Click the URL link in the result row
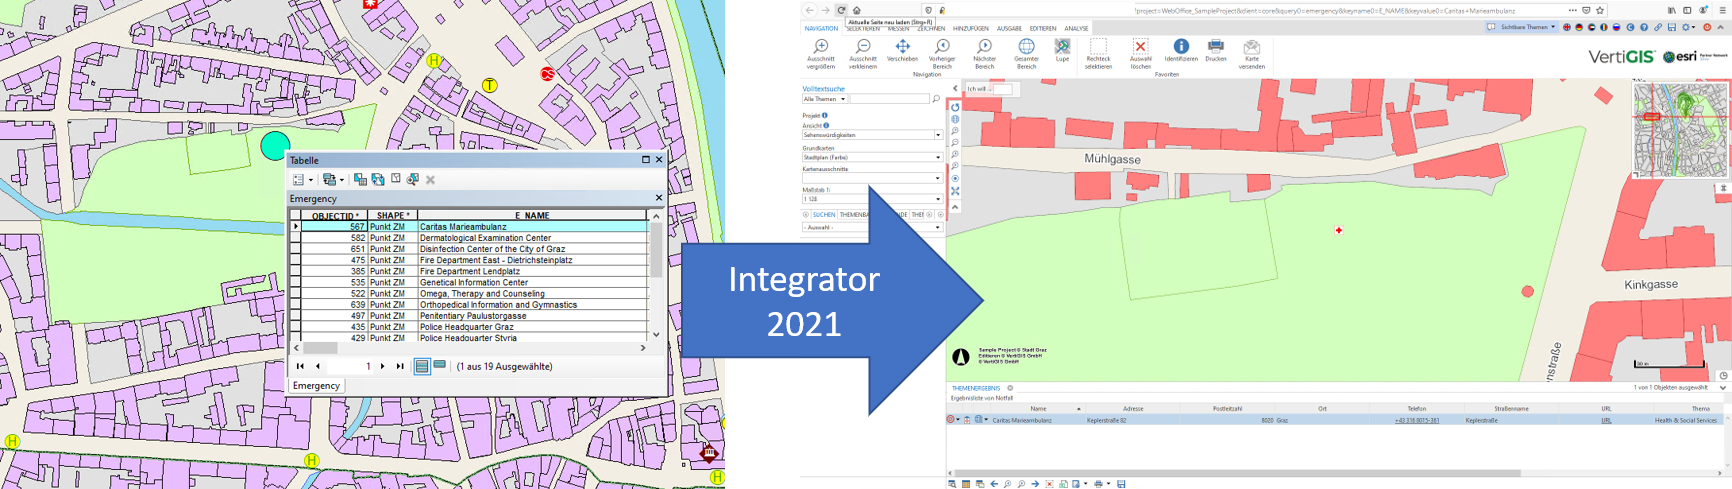Viewport: 1732px width, 489px height. pos(1606,421)
